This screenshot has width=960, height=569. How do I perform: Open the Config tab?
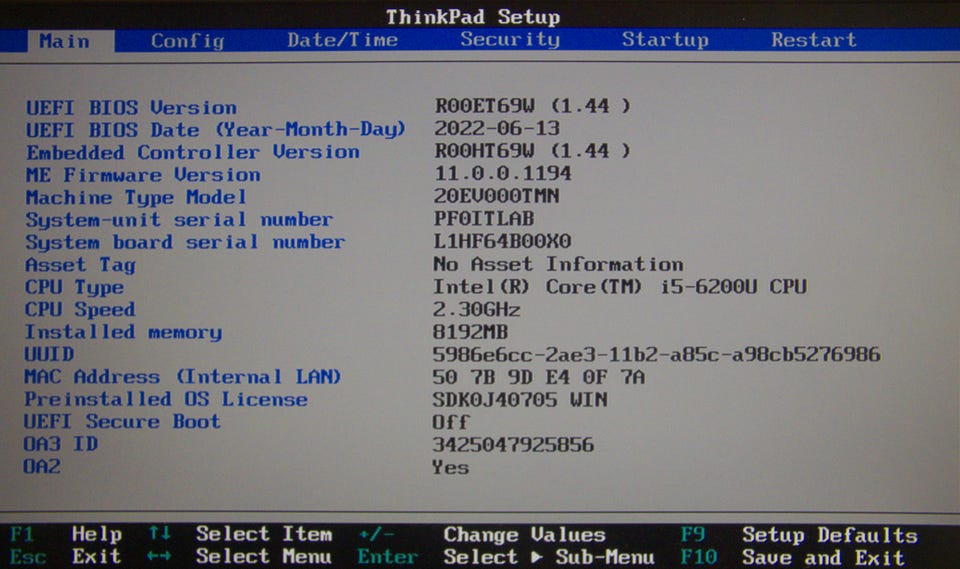click(x=187, y=41)
